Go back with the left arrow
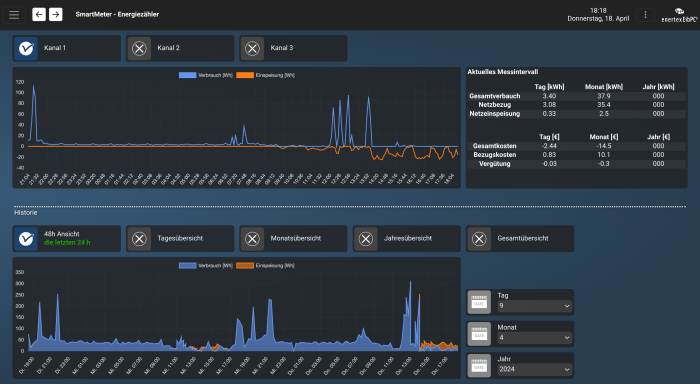Screen dimensions: 700x384 [x=39, y=15]
